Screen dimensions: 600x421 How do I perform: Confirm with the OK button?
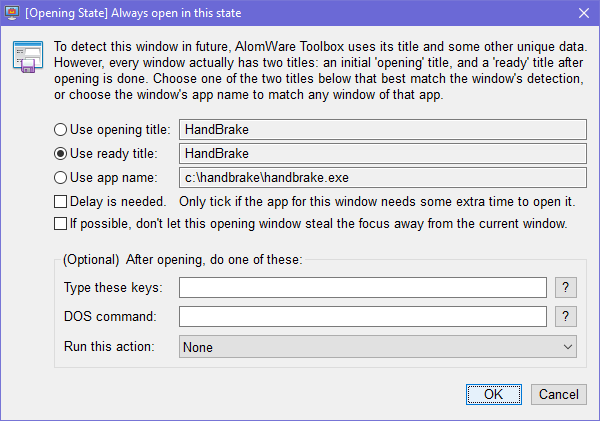(493, 394)
